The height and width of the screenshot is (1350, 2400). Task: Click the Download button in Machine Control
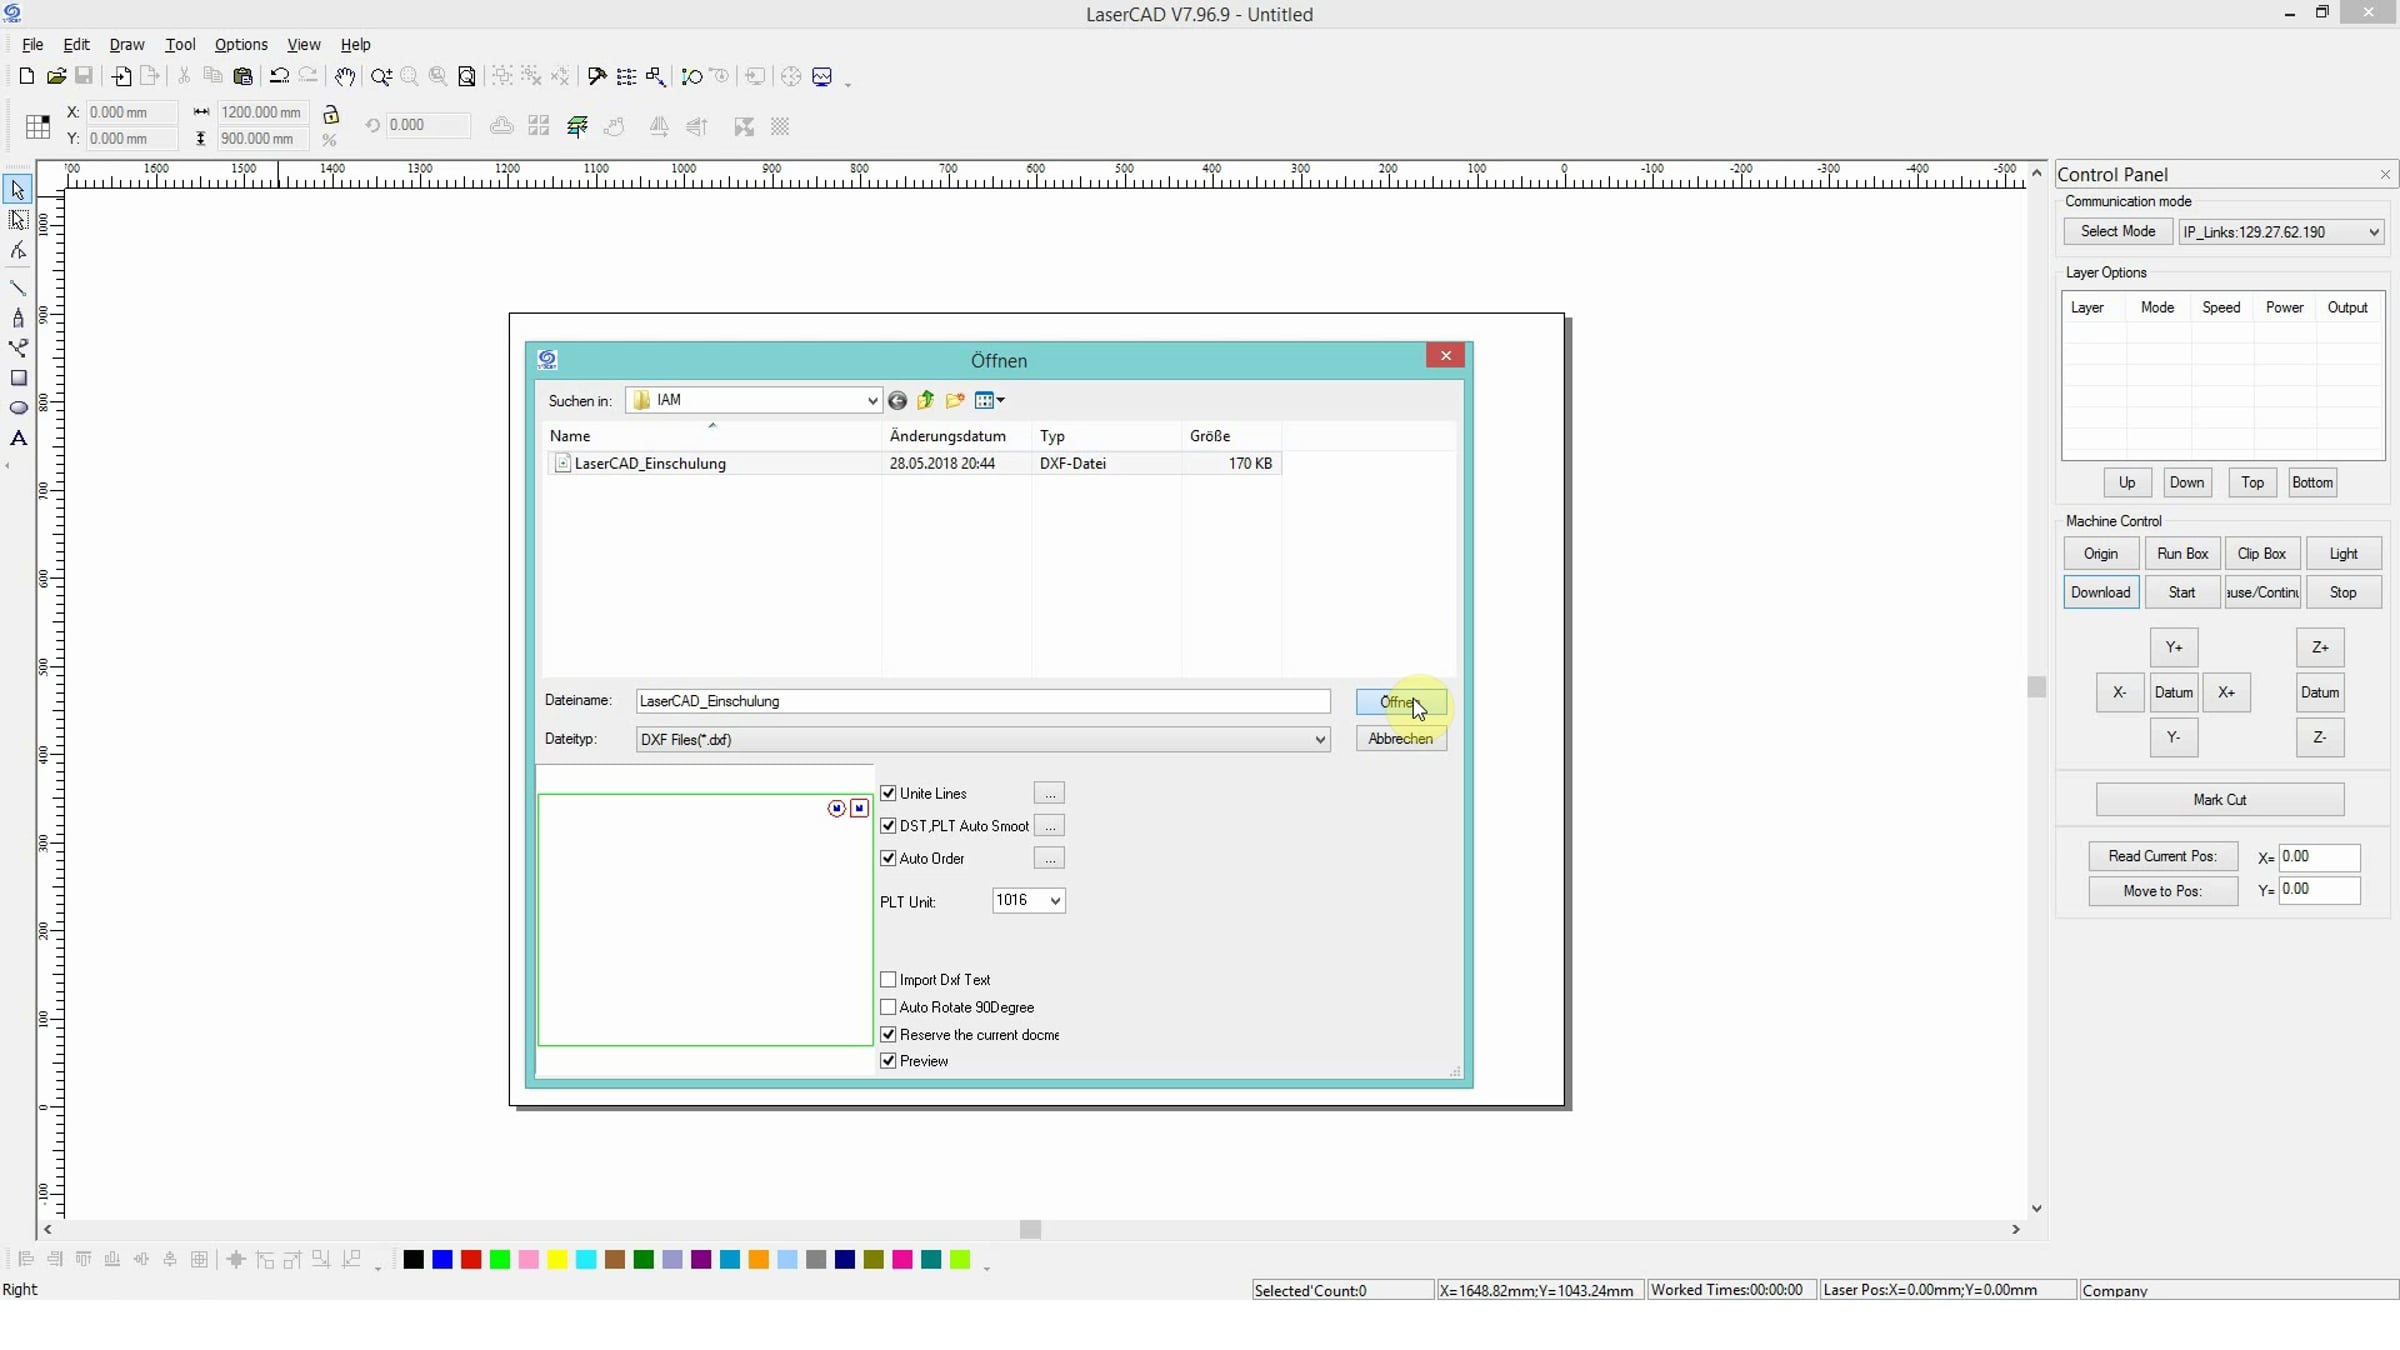point(2101,592)
